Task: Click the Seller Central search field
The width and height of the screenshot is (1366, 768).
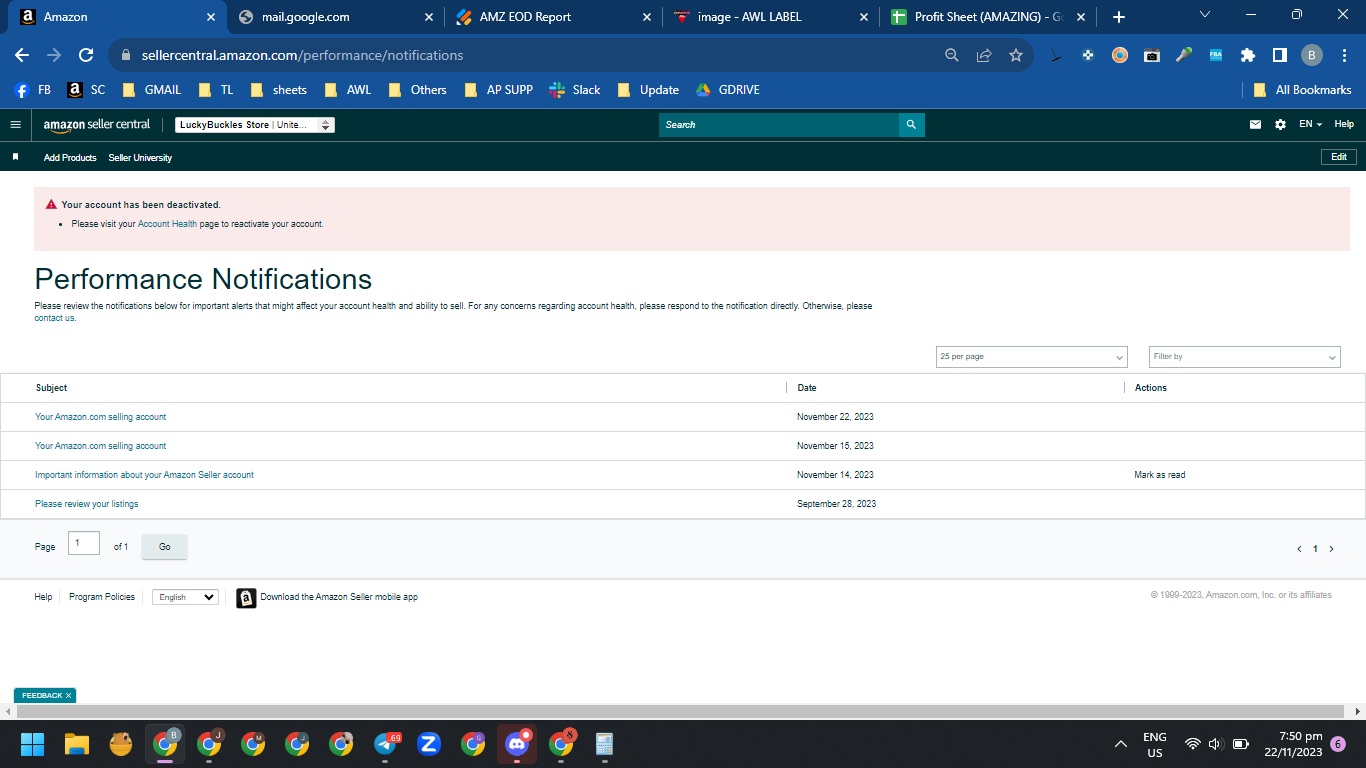Action: pyautogui.click(x=779, y=125)
